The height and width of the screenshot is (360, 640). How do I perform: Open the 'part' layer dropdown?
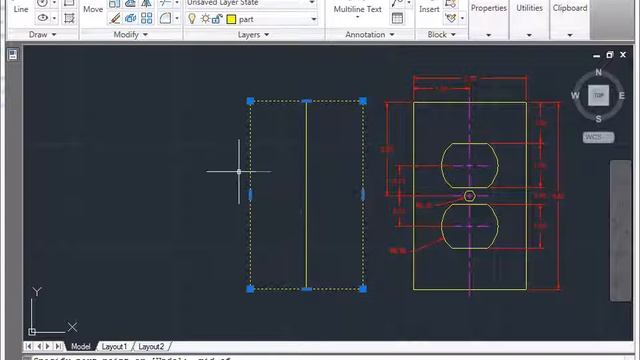coord(314,19)
